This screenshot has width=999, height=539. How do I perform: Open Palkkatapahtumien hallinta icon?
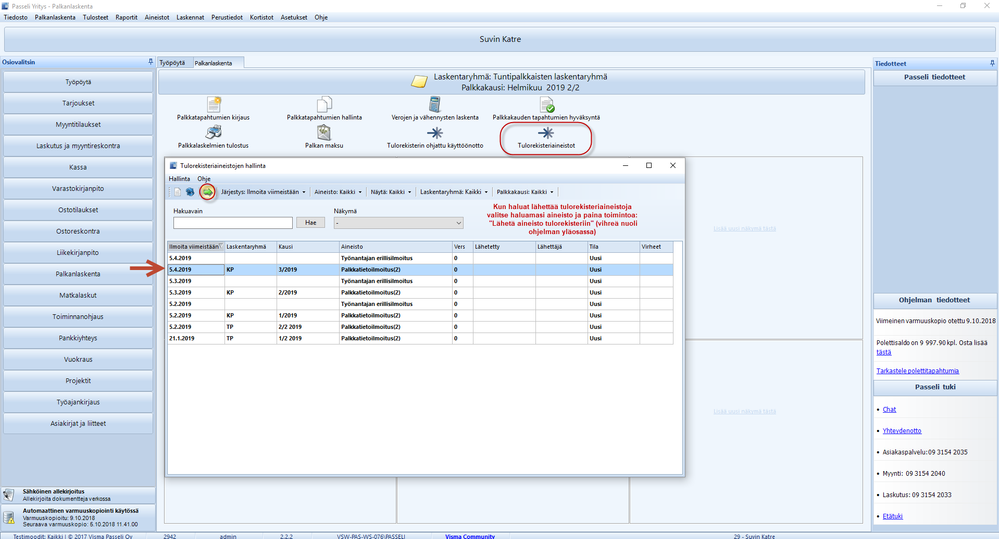324,104
